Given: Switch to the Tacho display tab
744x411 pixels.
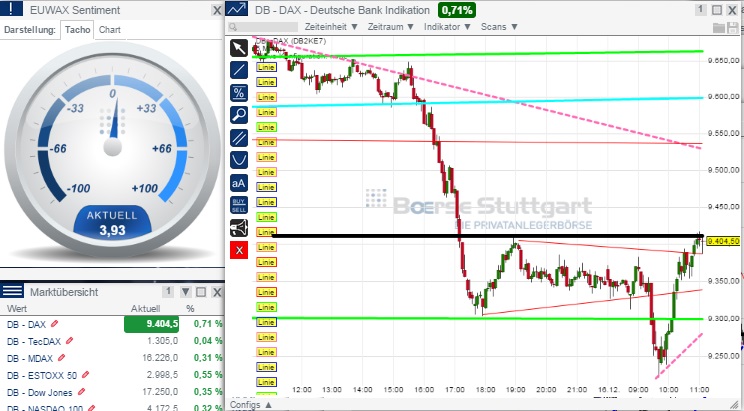Looking at the screenshot, I should pos(77,29).
